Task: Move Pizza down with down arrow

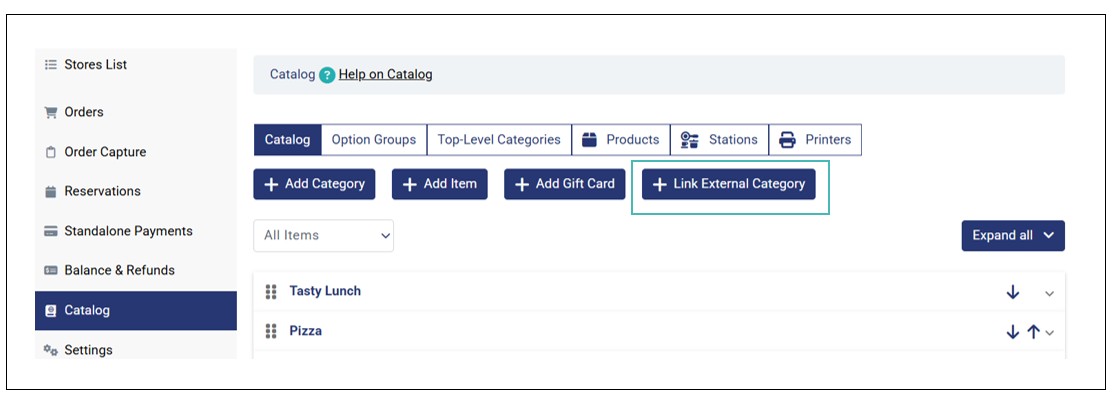Action: point(1012,332)
